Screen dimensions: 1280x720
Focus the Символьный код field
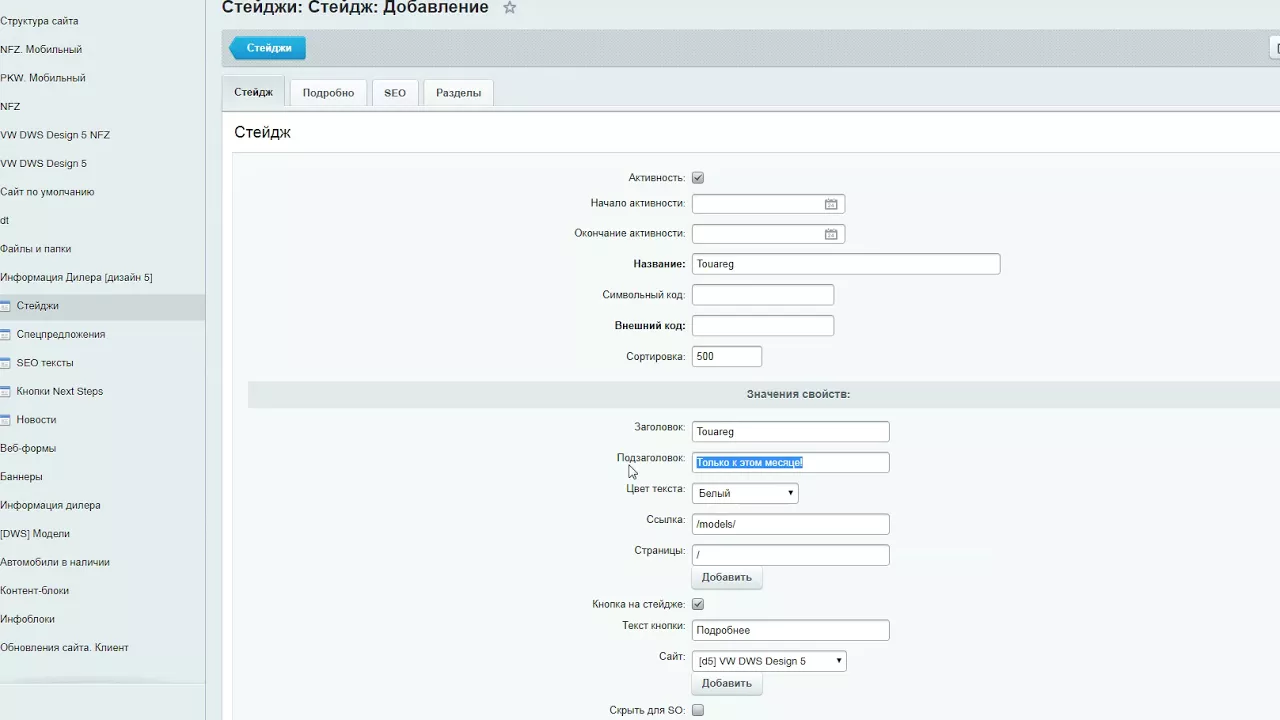tap(763, 295)
